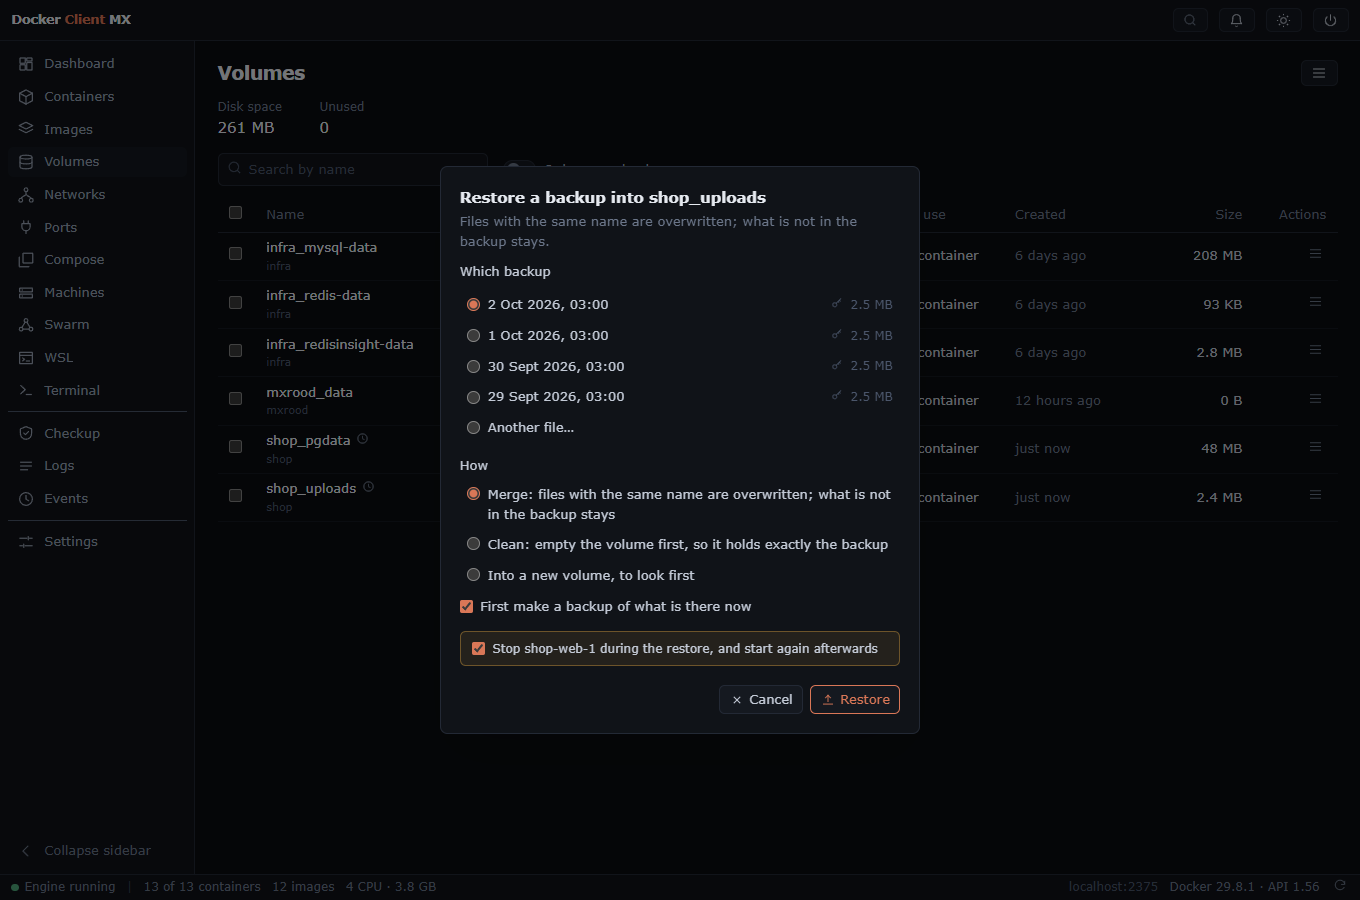Select Volumes in the sidebar
This screenshot has width=1360, height=900.
(97, 162)
